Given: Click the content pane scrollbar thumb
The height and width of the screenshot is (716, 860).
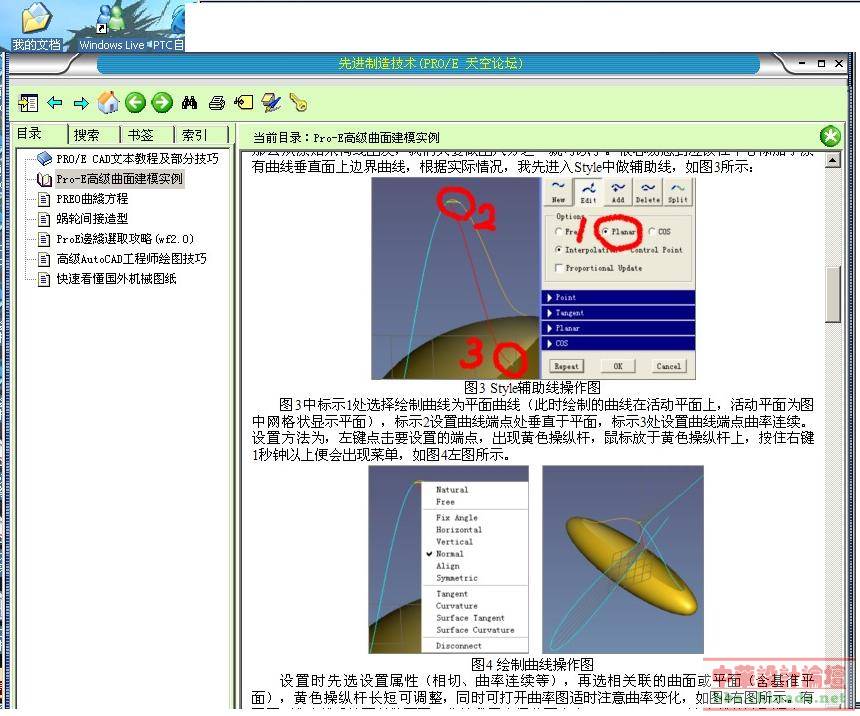Looking at the screenshot, I should [833, 295].
